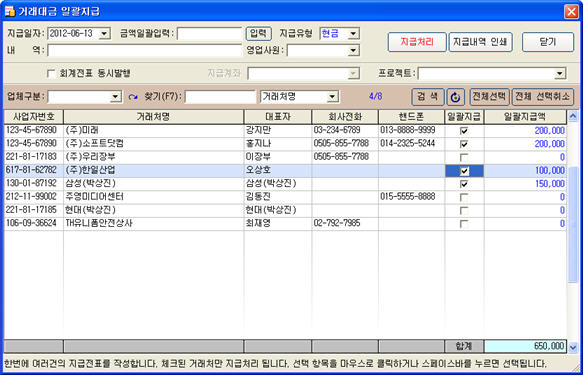Click the 100,000 payment amount cell
583x375 pixels.
click(x=525, y=170)
